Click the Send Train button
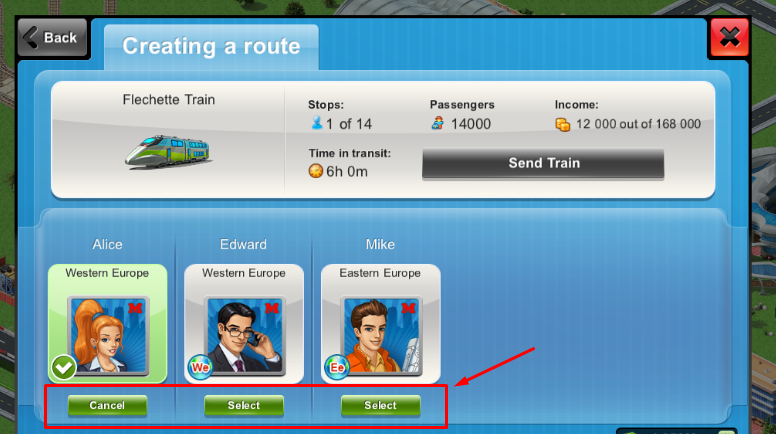The height and width of the screenshot is (434, 776). (543, 163)
